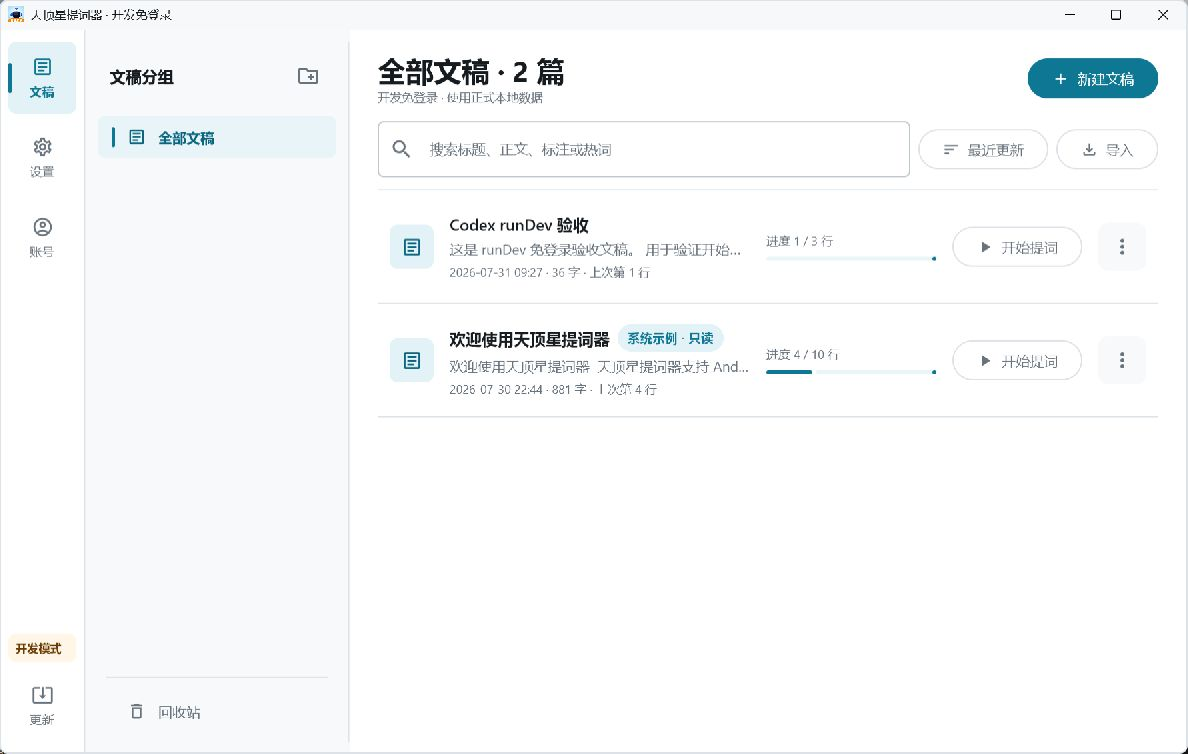The height and width of the screenshot is (754, 1188).
Task: Add a new group folder icon
Action: pos(308,76)
